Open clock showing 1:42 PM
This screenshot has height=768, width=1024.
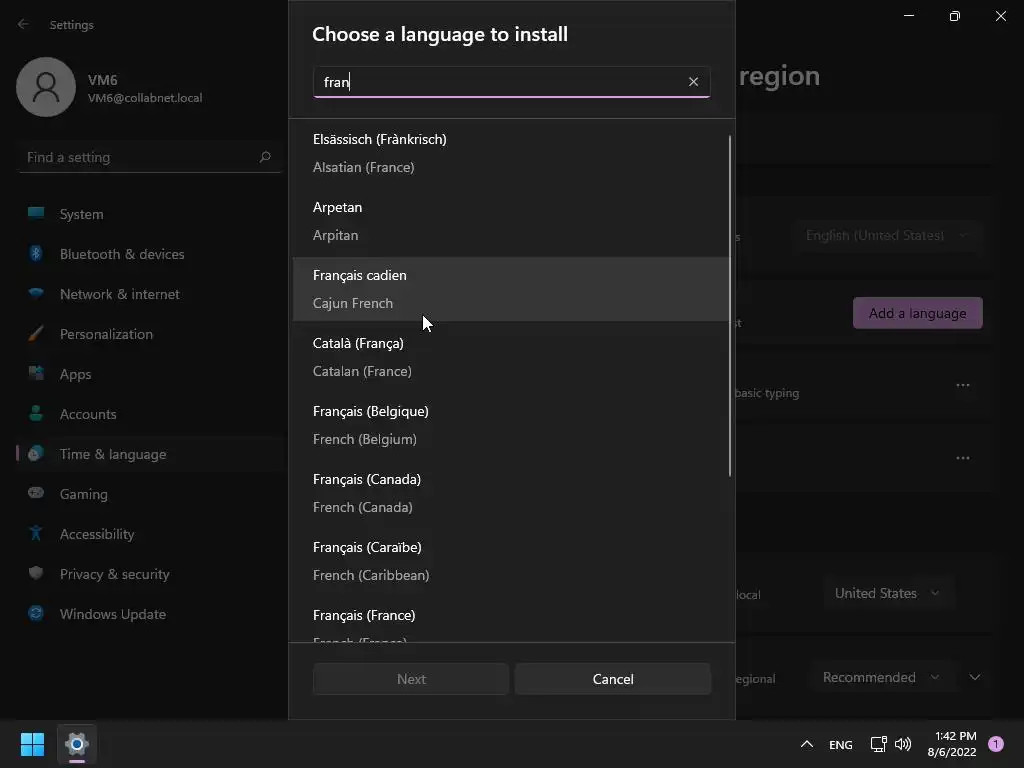[952, 744]
